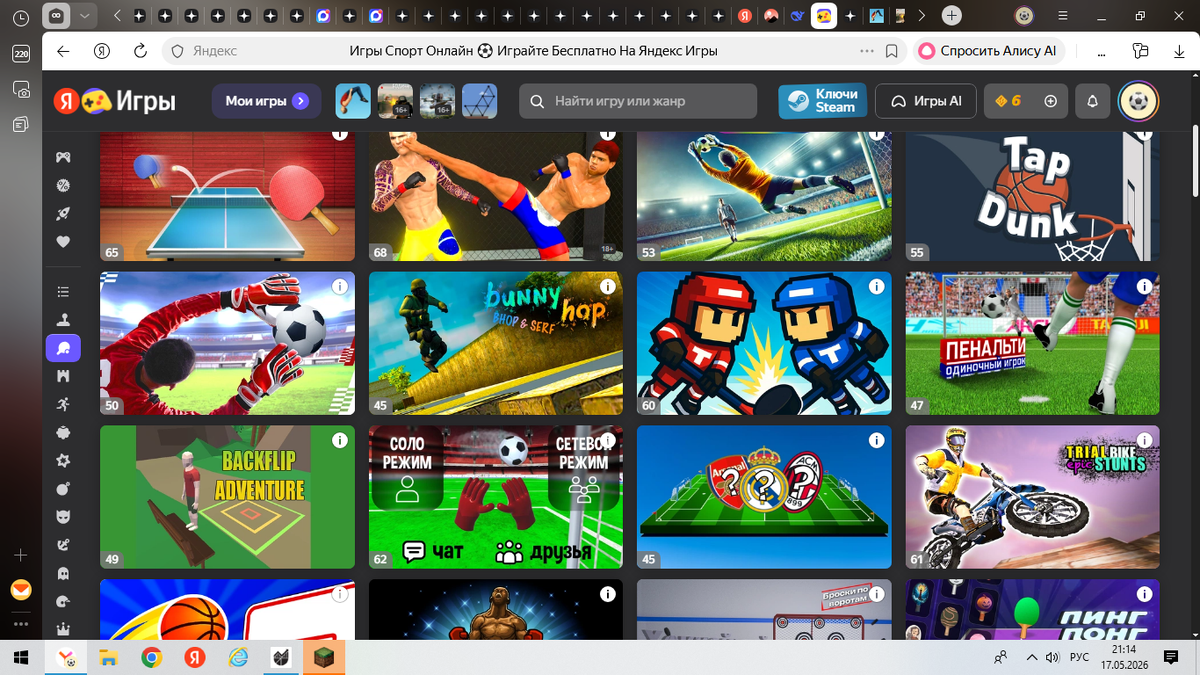Click the highlighted sport helmet category icon
This screenshot has height=675, width=1200.
click(63, 348)
